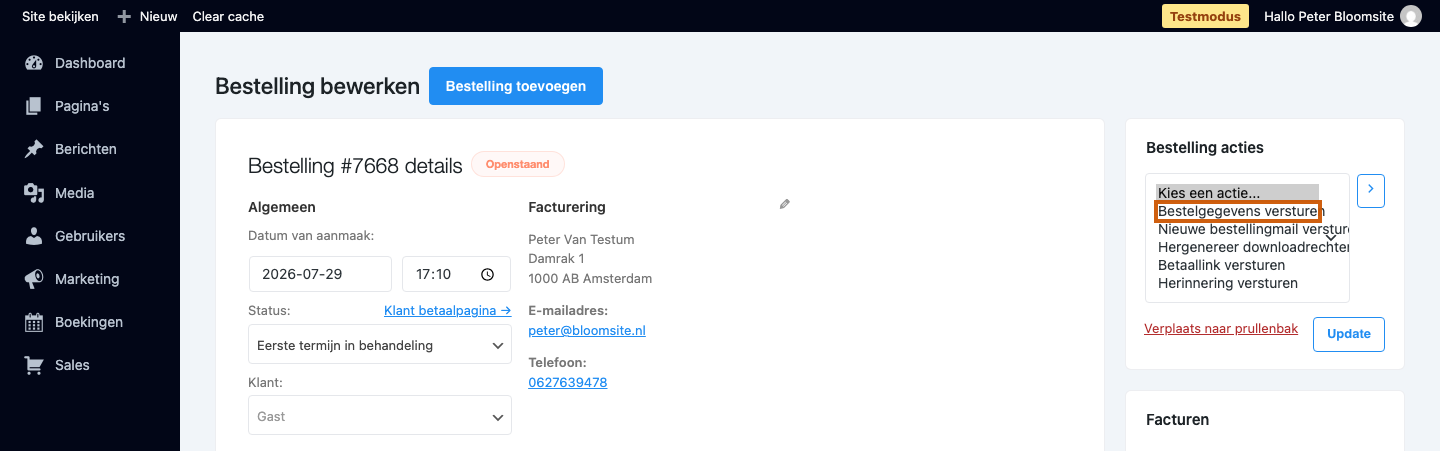Image resolution: width=1440 pixels, height=451 pixels.
Task: Click the Sales shopping cart icon
Action: [34, 365]
